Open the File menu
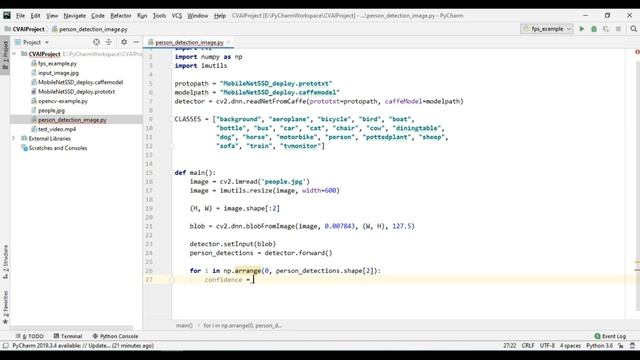 (20, 16)
